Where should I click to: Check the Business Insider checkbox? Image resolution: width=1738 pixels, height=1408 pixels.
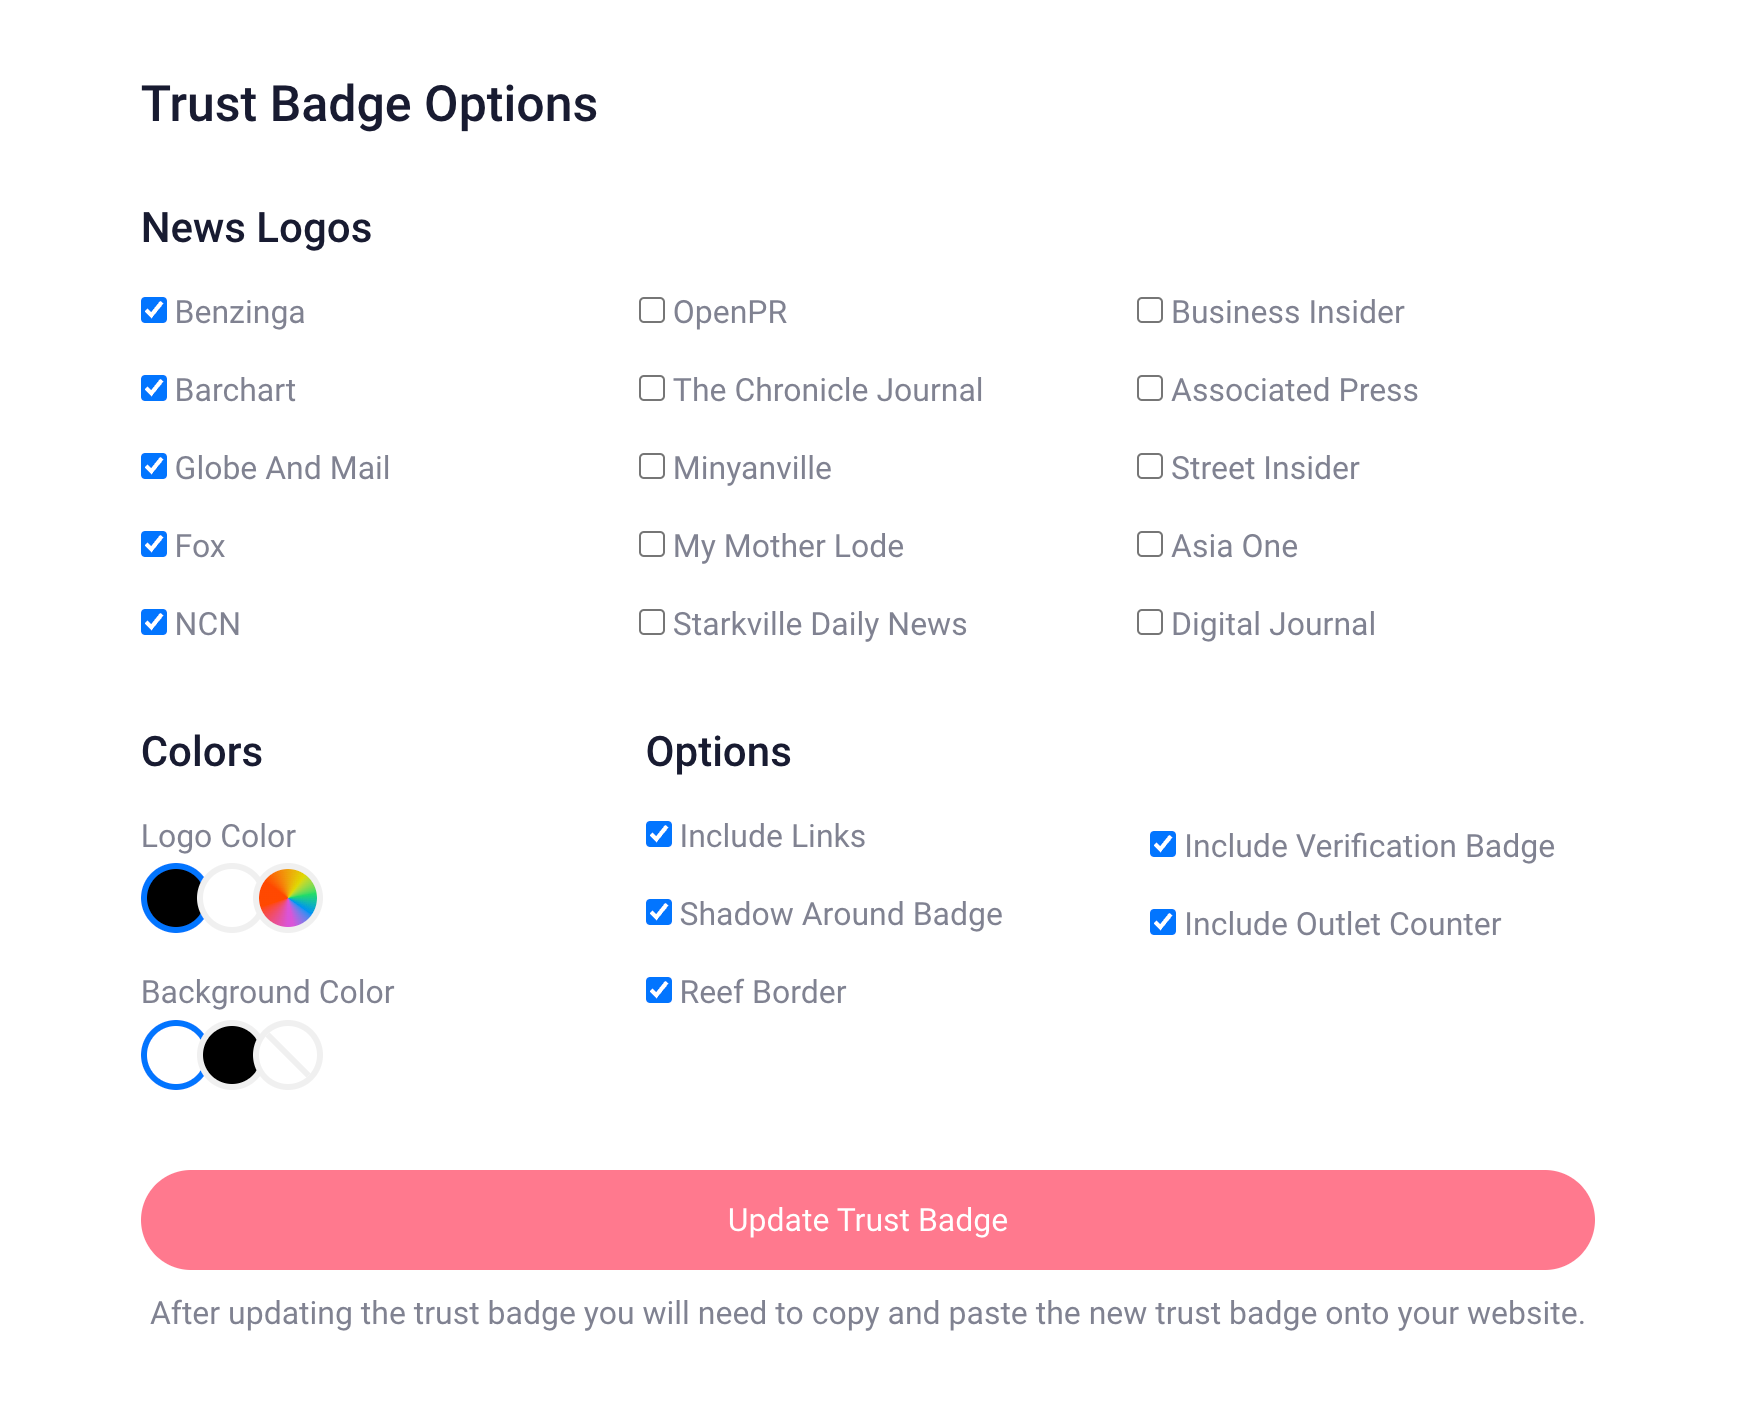coord(1149,310)
